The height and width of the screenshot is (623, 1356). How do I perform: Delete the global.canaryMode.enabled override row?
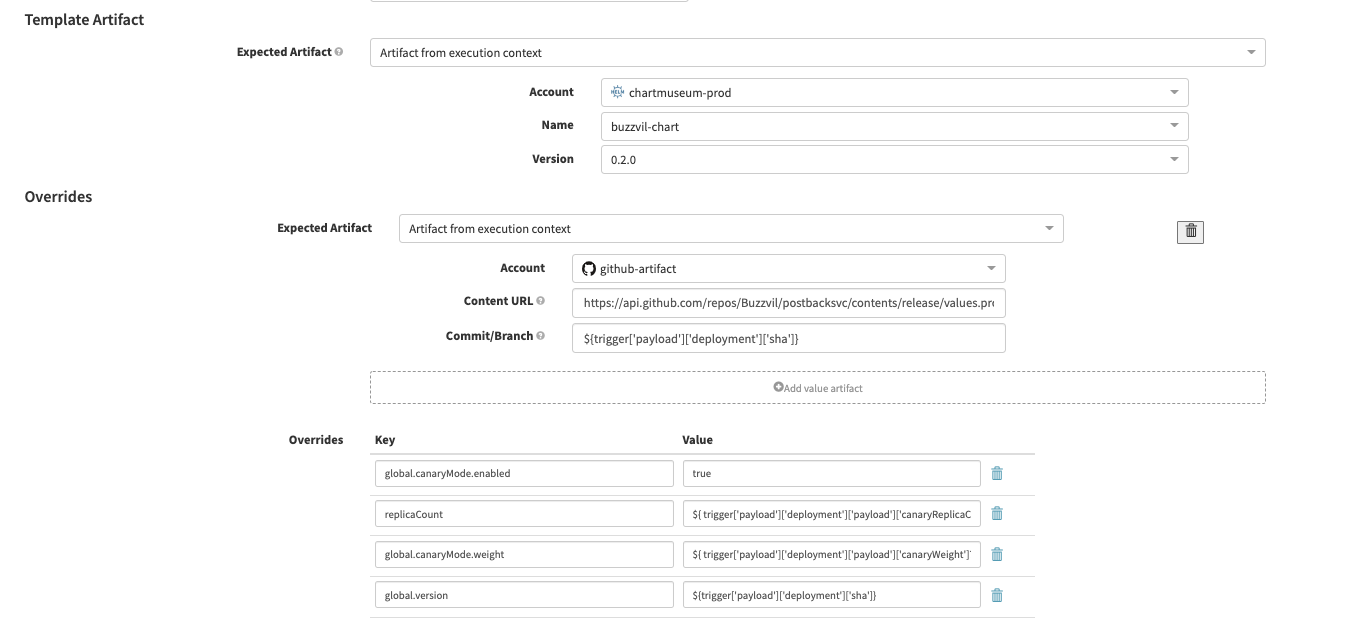[x=996, y=473]
